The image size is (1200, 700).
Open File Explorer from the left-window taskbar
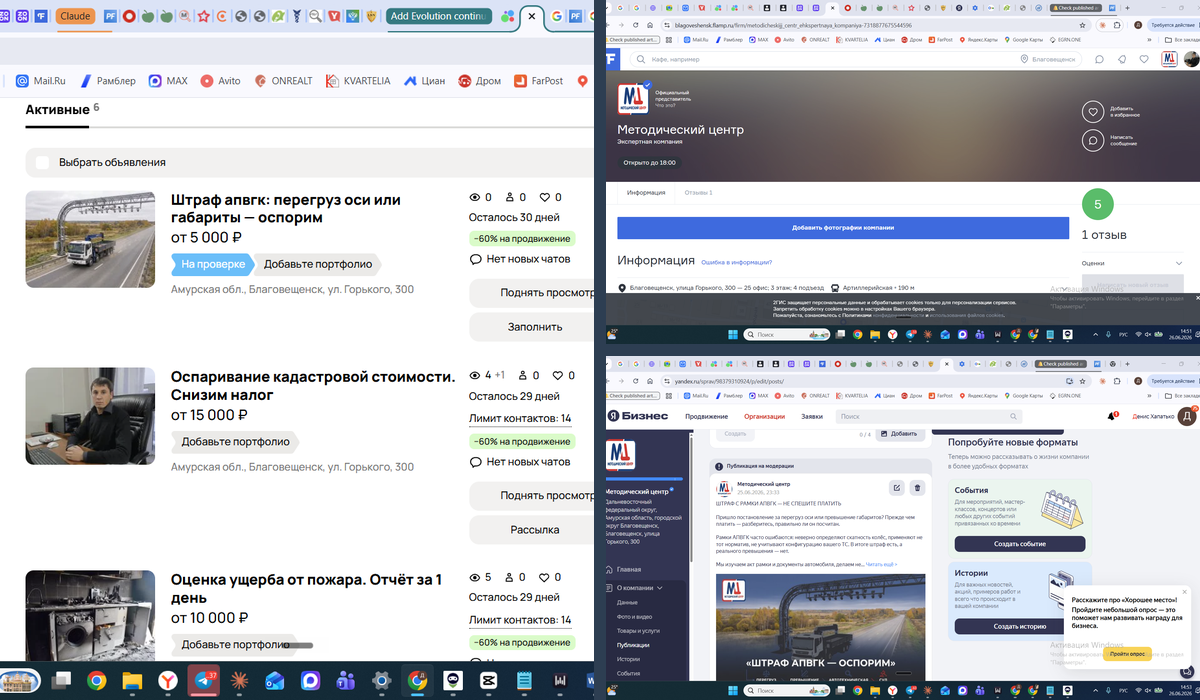(132, 680)
